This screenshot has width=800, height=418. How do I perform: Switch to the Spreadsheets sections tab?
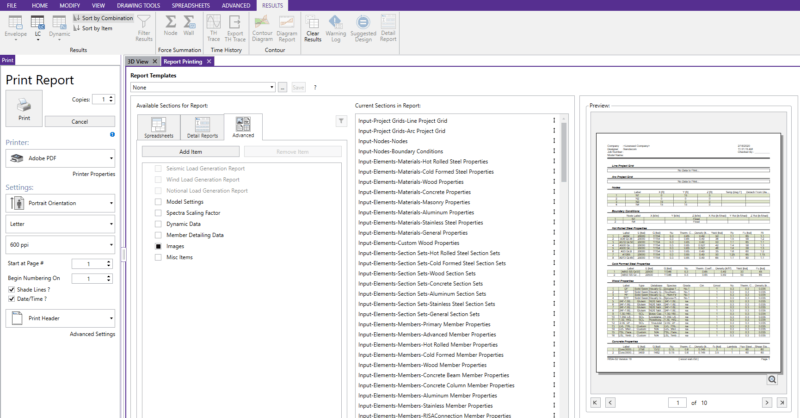pos(158,128)
